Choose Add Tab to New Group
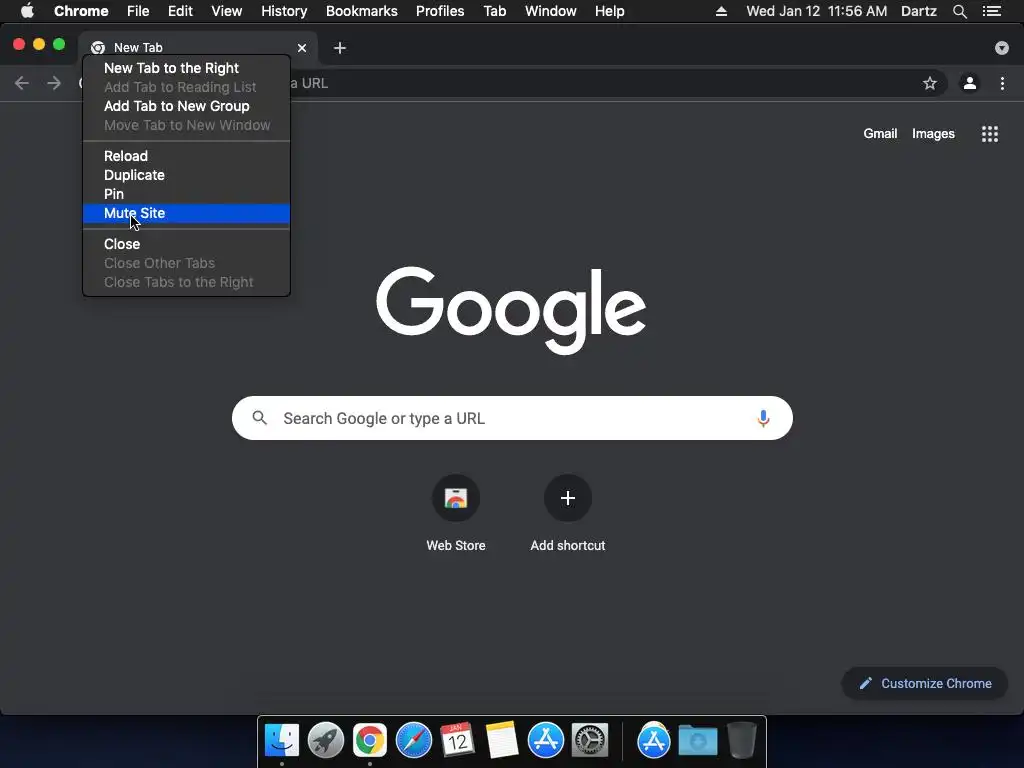The image size is (1024, 768). point(187,106)
